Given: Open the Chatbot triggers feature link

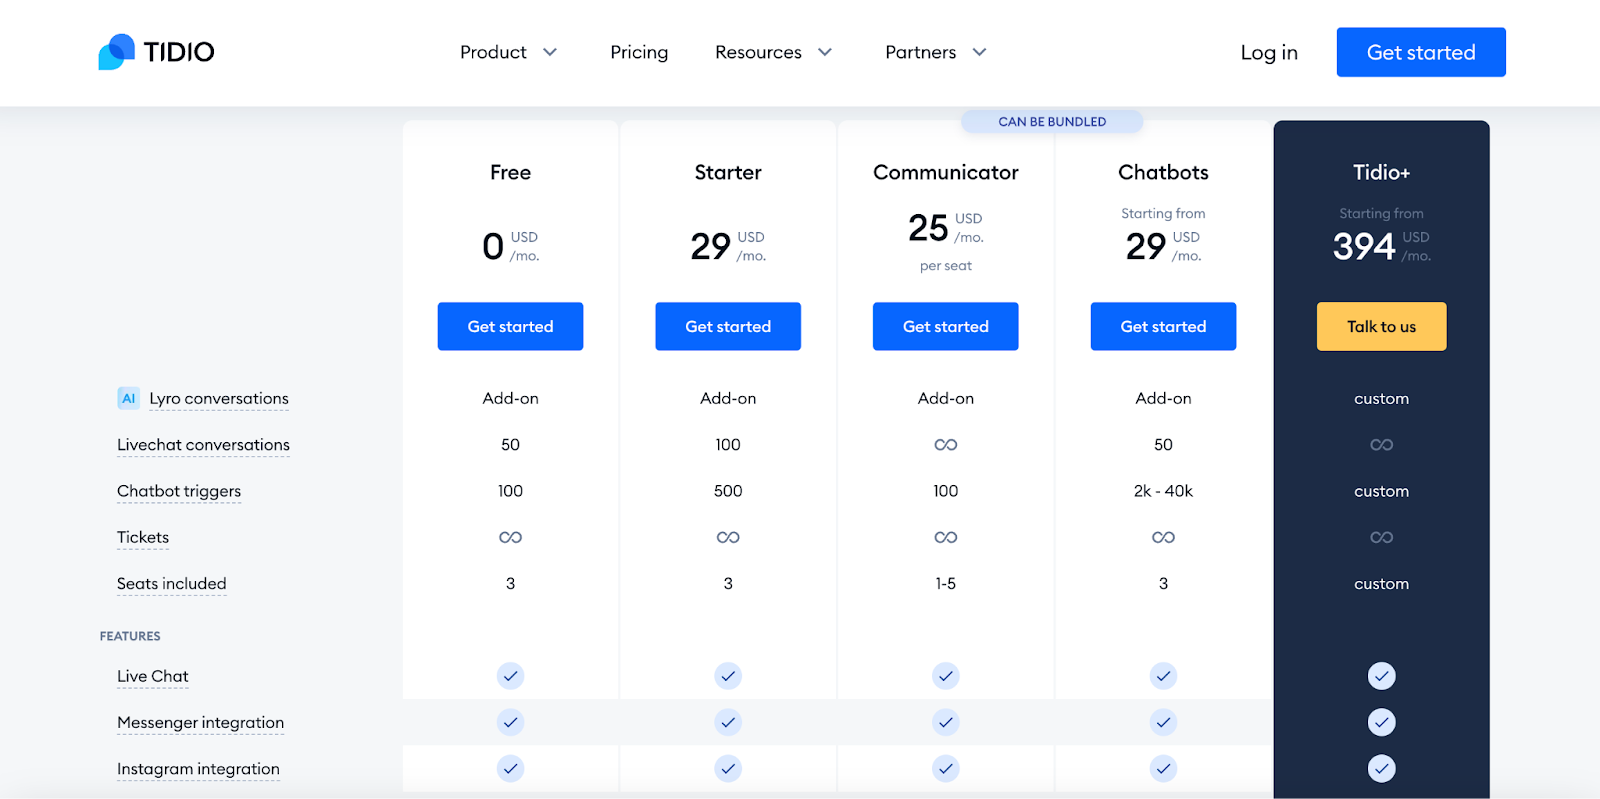Looking at the screenshot, I should (179, 491).
